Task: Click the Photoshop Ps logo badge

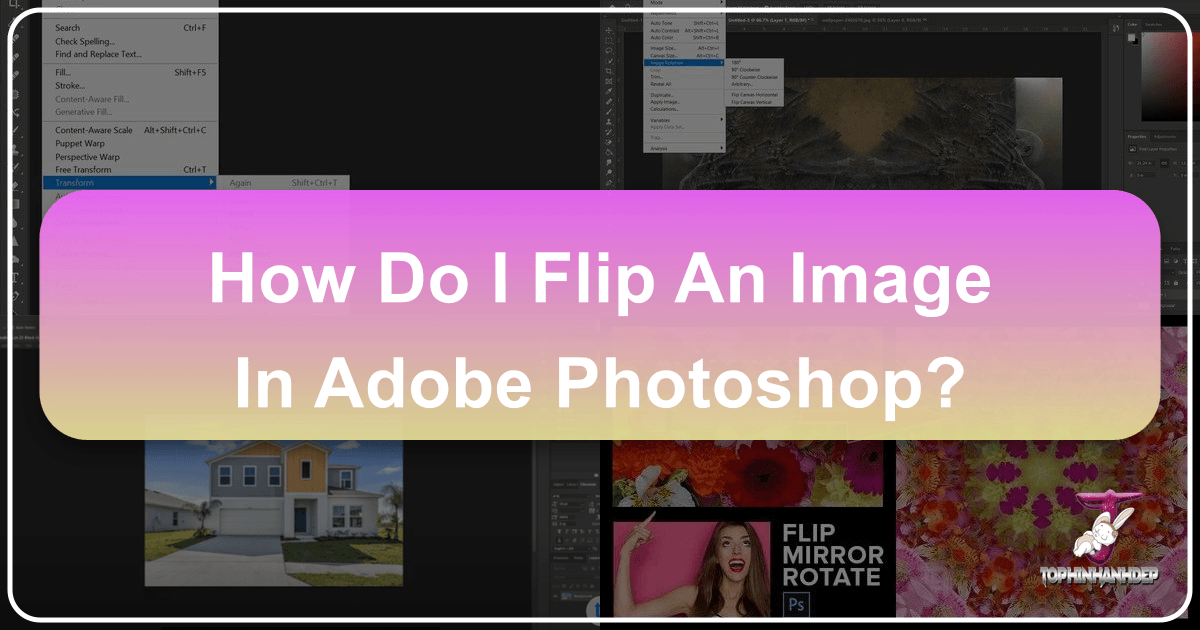Action: tap(798, 606)
